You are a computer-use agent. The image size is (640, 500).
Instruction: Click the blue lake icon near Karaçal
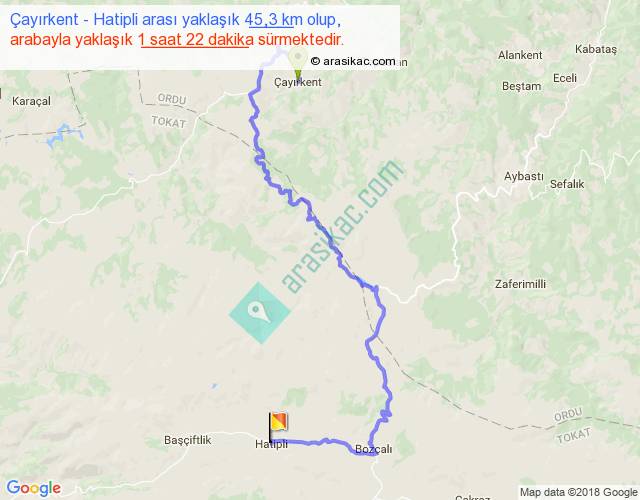[x=64, y=135]
